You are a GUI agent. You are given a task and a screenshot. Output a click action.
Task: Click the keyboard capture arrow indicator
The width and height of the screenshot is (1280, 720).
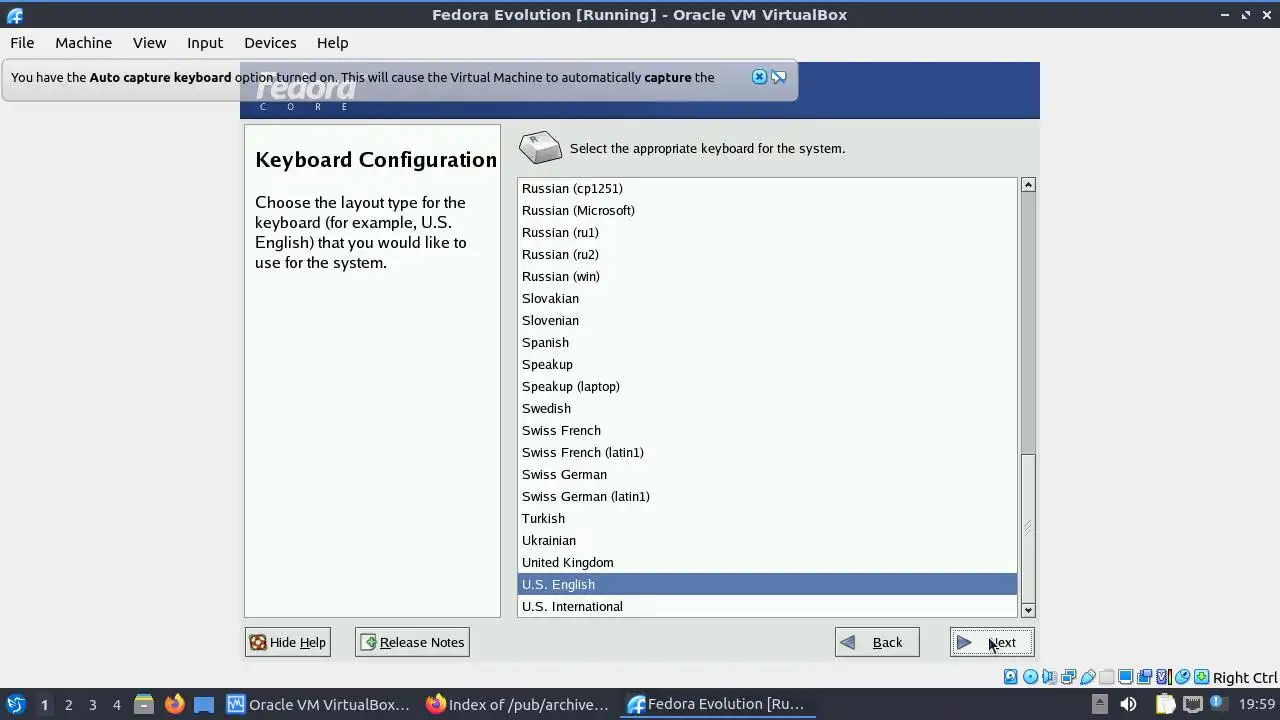point(1201,677)
